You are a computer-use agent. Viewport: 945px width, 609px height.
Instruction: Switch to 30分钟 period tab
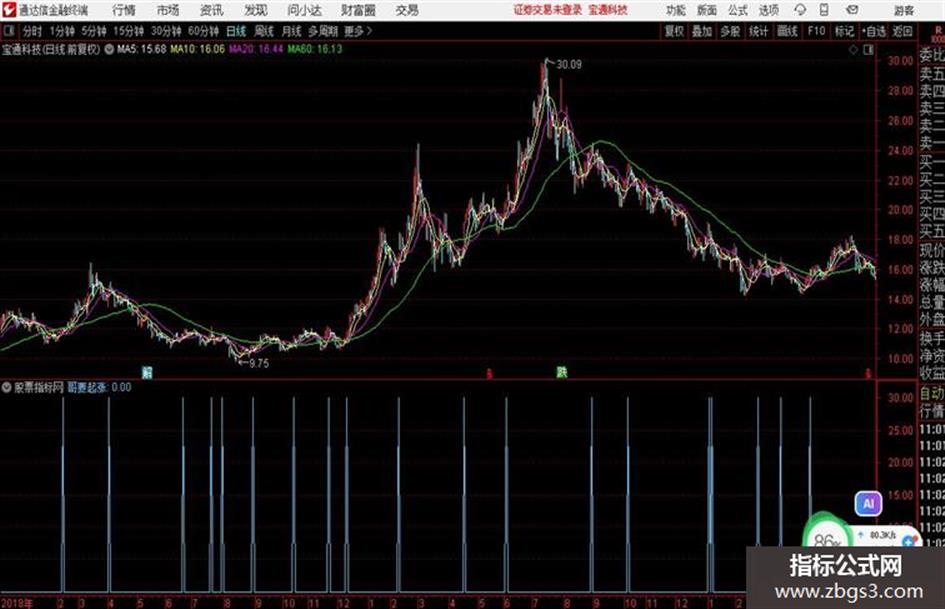point(166,31)
